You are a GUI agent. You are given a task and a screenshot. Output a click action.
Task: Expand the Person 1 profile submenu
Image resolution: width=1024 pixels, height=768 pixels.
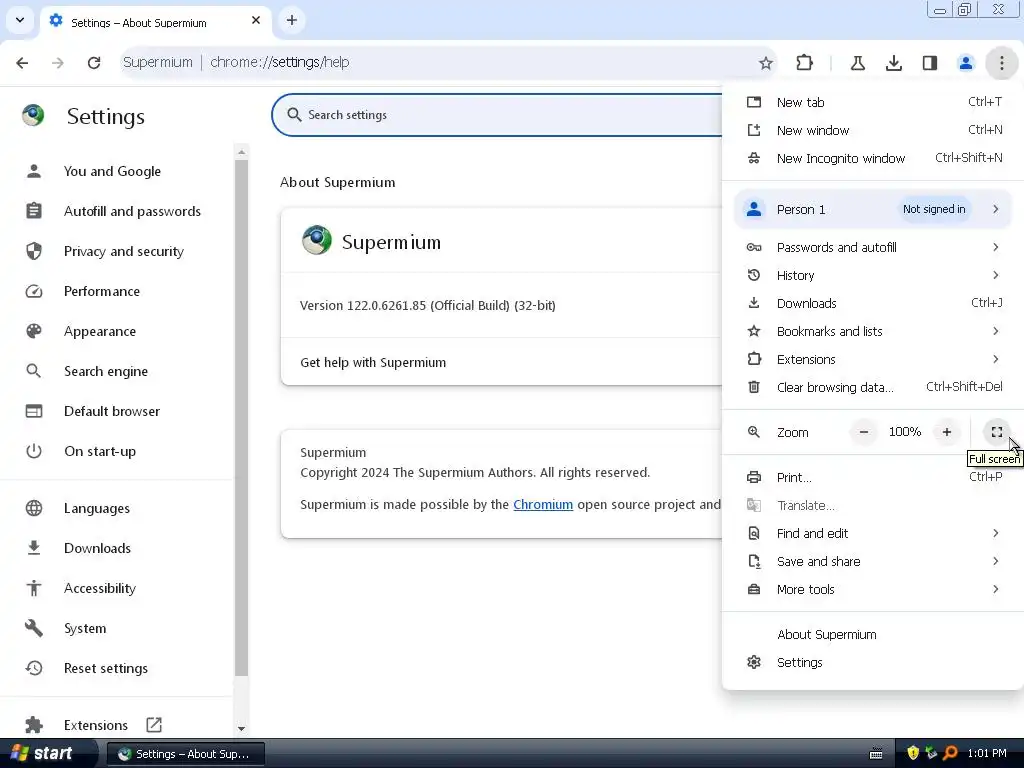click(x=874, y=209)
